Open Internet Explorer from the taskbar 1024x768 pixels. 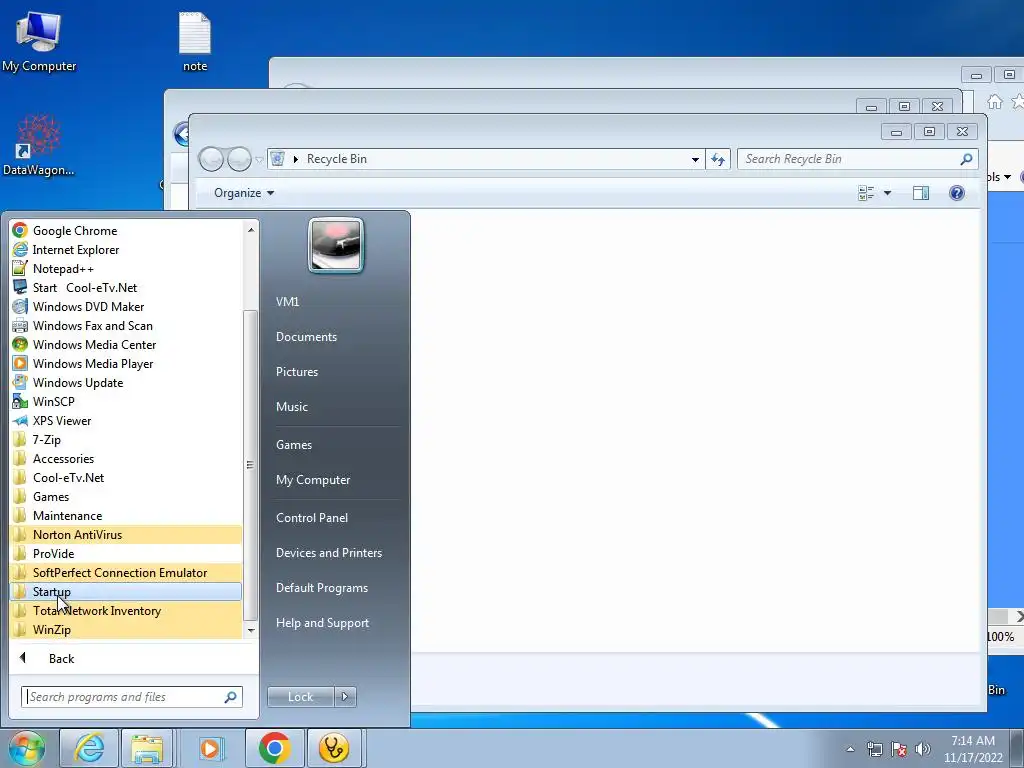[89, 748]
